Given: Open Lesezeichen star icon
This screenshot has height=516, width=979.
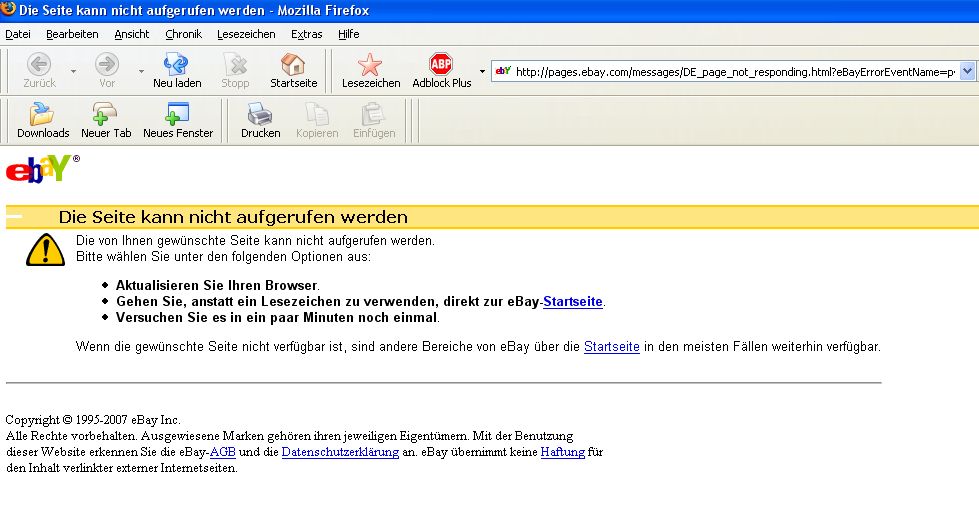Looking at the screenshot, I should tap(370, 64).
